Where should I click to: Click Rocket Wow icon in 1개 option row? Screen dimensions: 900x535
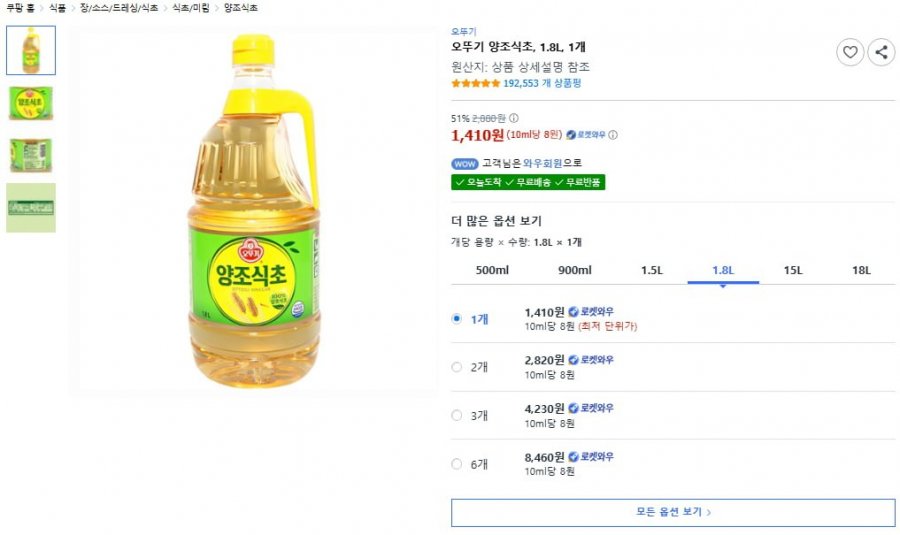pyautogui.click(x=573, y=312)
